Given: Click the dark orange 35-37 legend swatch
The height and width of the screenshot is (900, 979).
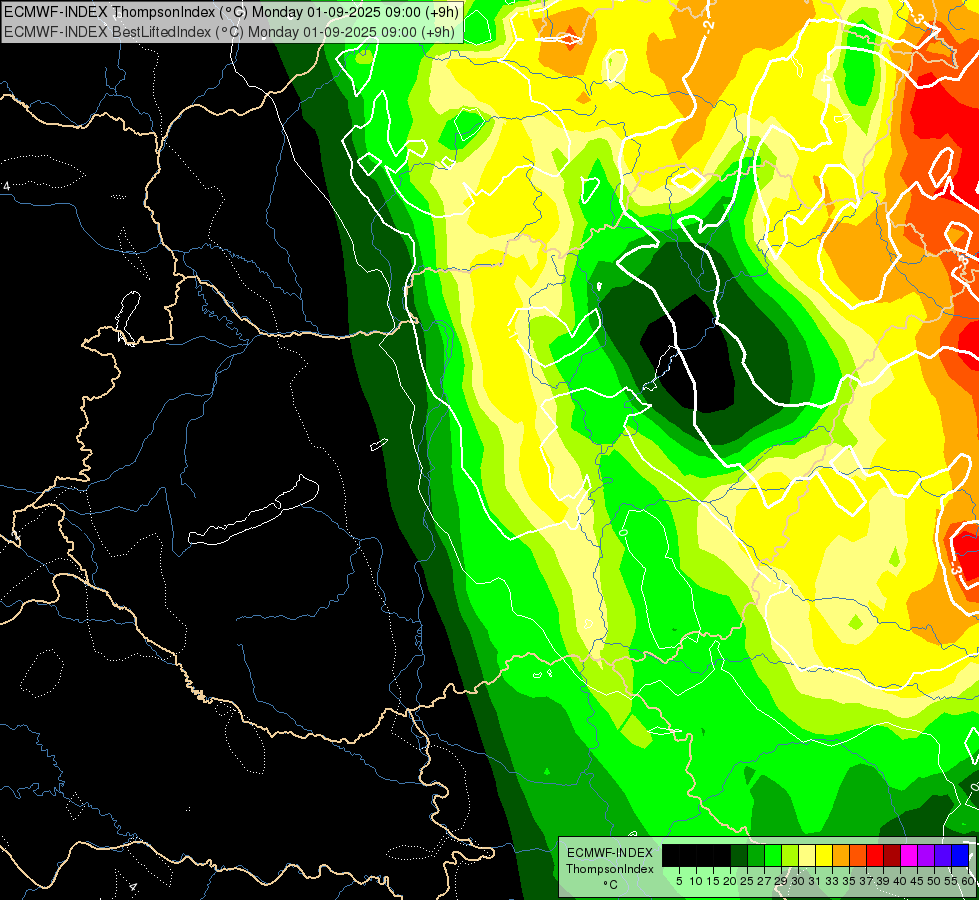Looking at the screenshot, I should click(858, 855).
